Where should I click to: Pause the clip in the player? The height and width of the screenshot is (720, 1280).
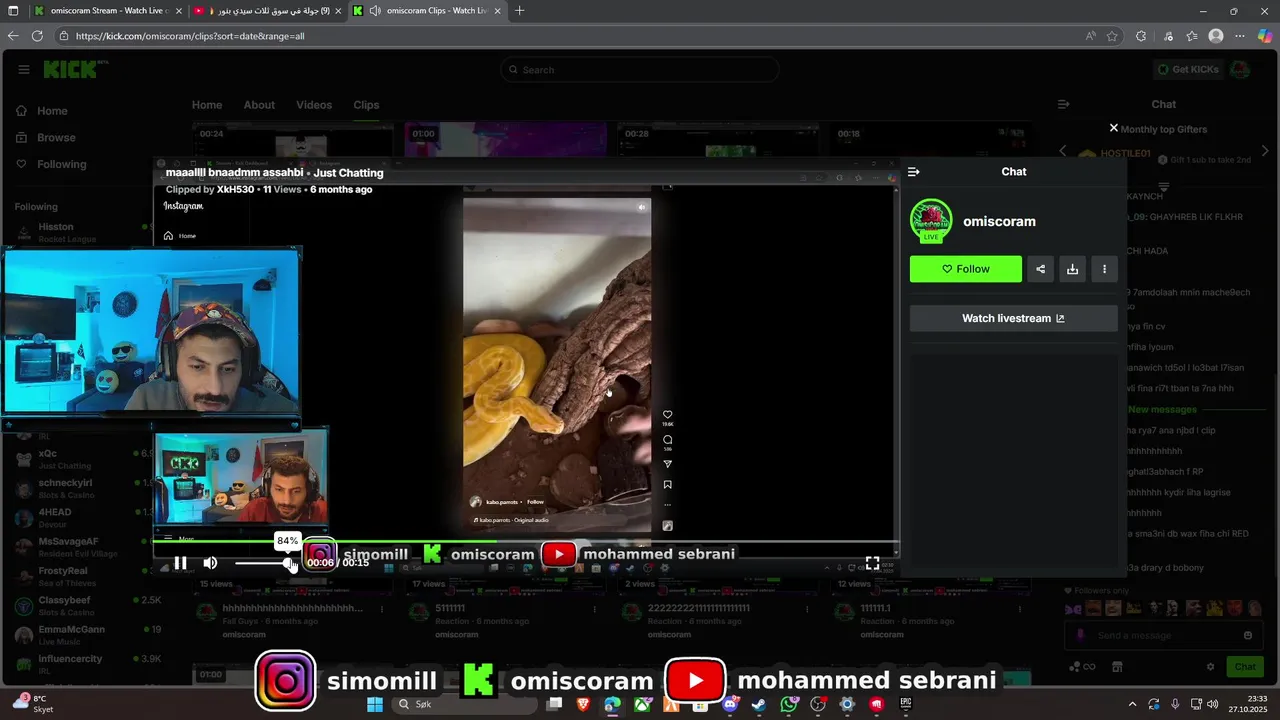tap(180, 563)
